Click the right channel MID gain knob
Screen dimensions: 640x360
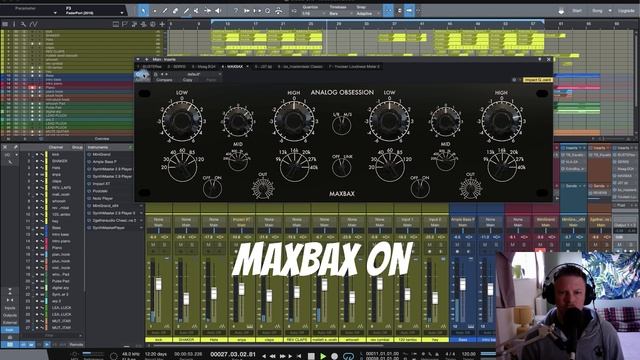point(445,122)
